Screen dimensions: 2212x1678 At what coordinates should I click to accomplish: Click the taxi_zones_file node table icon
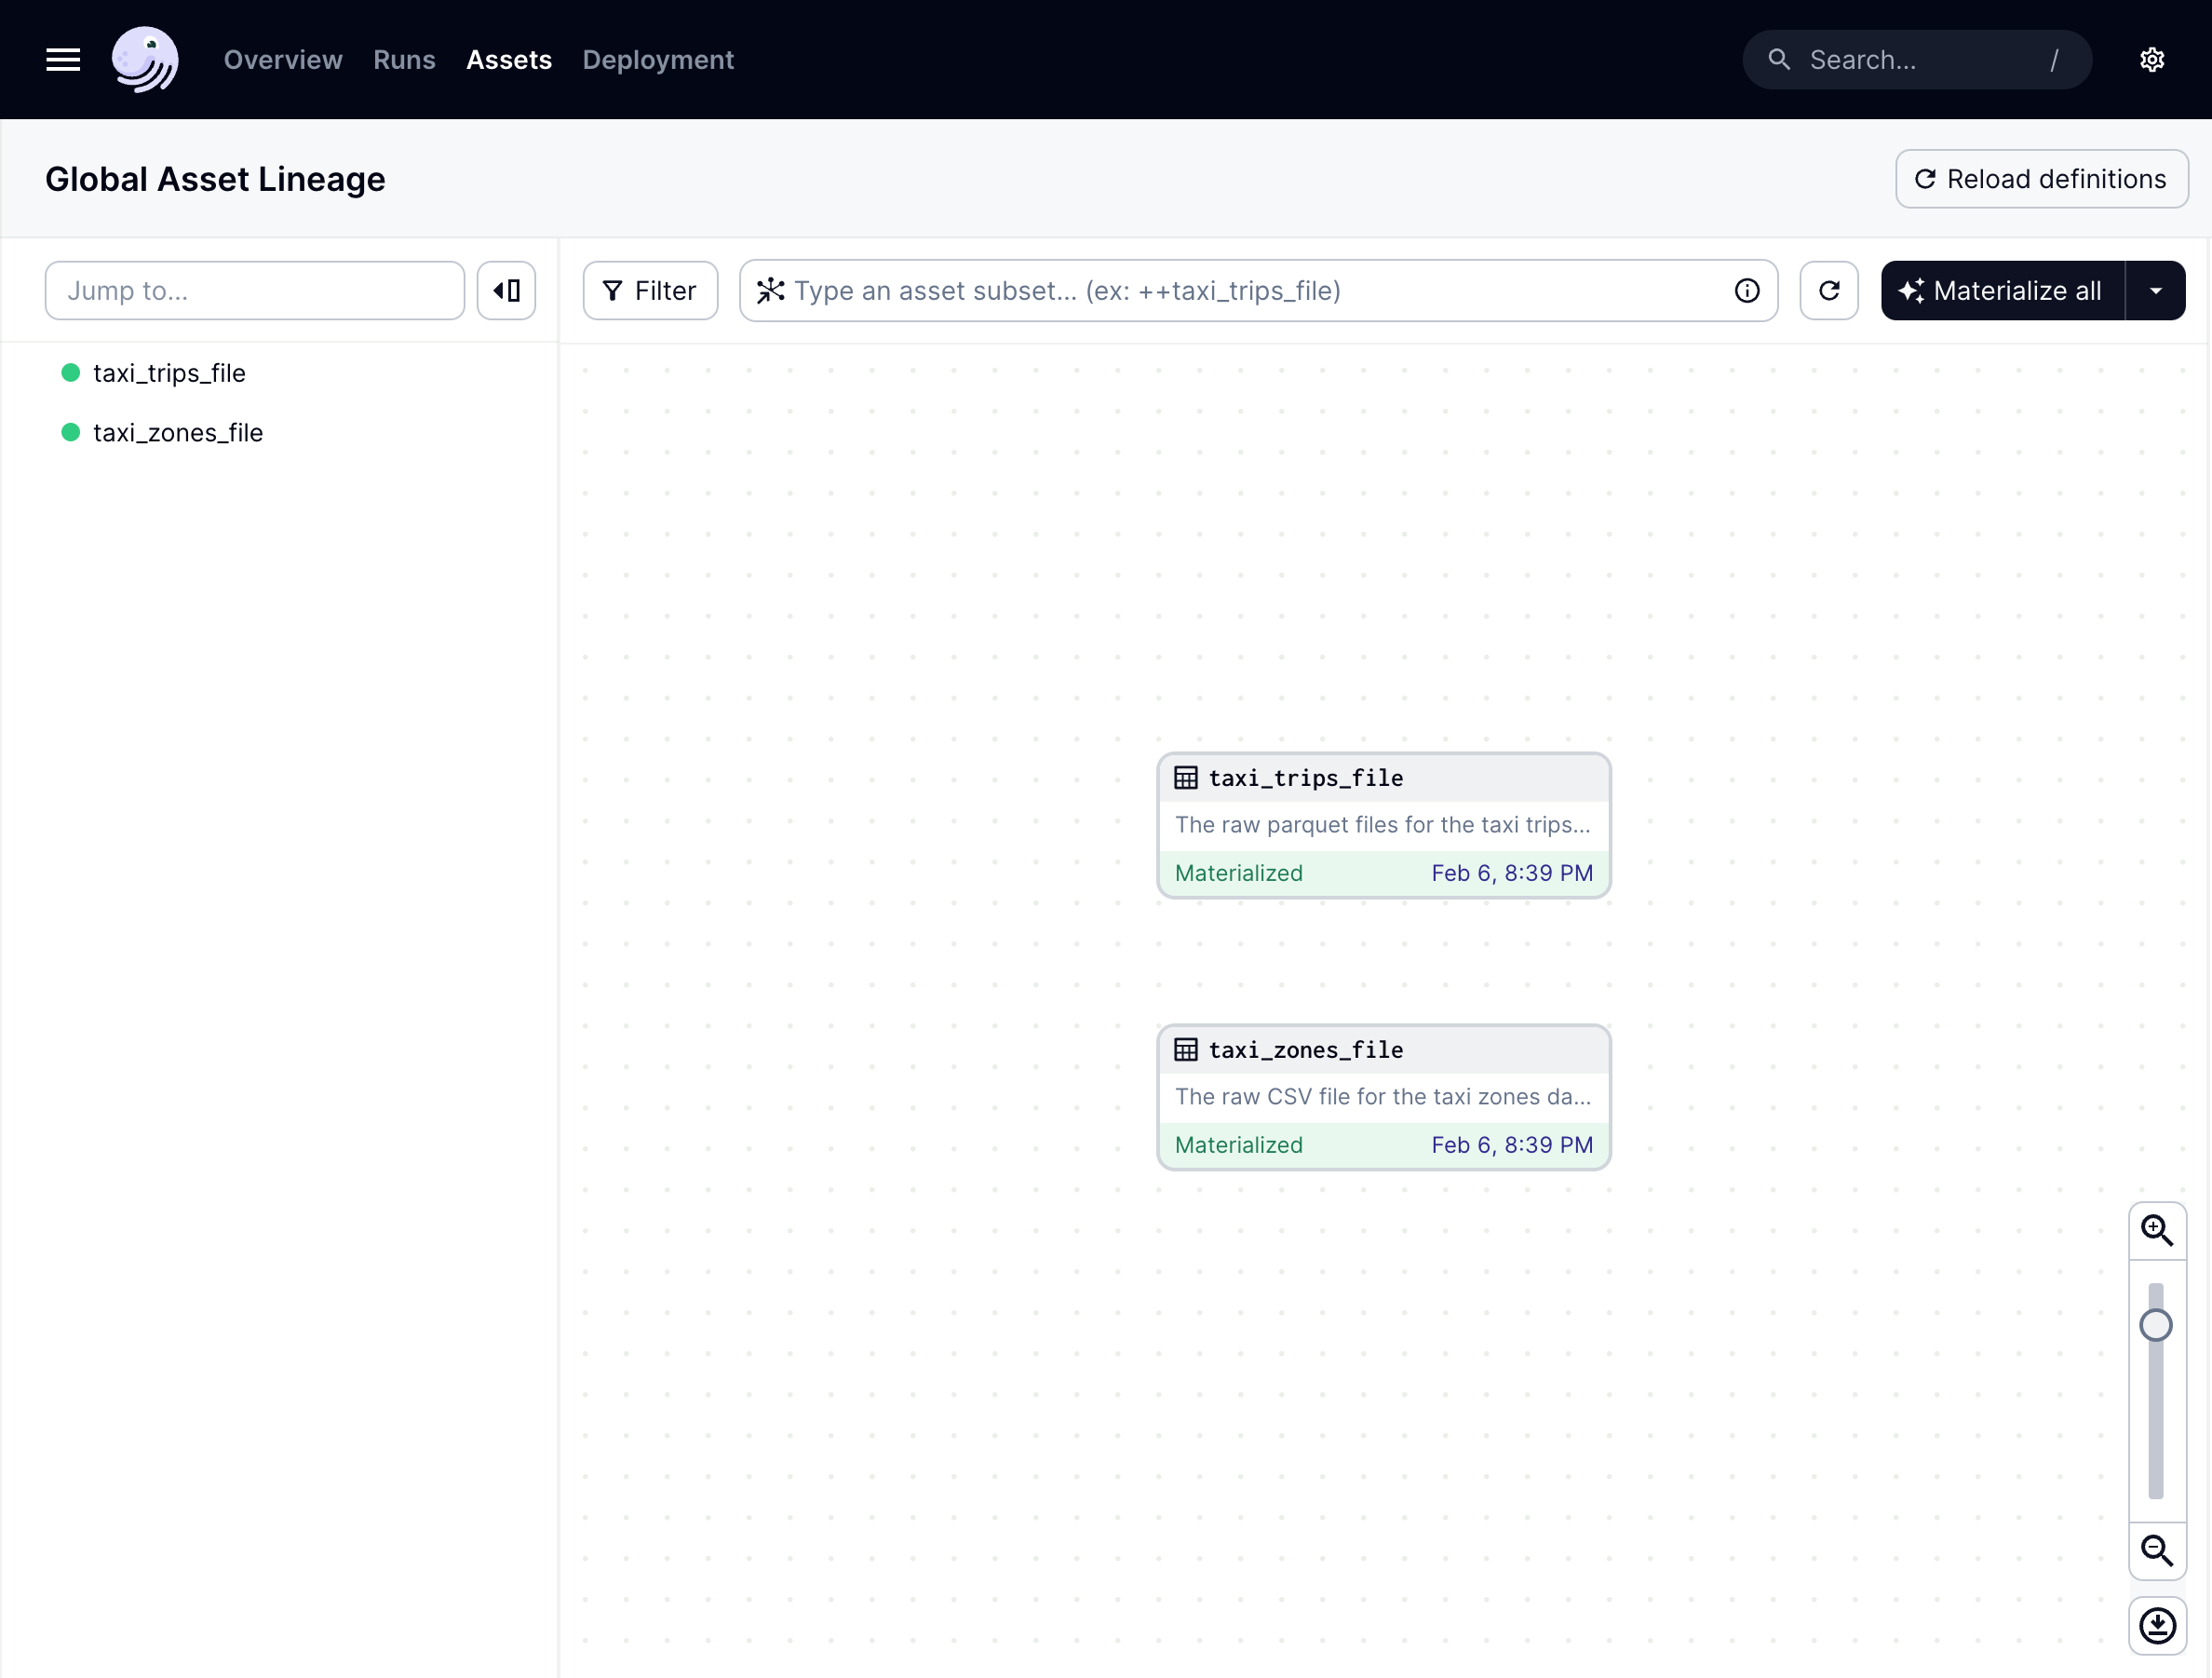(1186, 1050)
